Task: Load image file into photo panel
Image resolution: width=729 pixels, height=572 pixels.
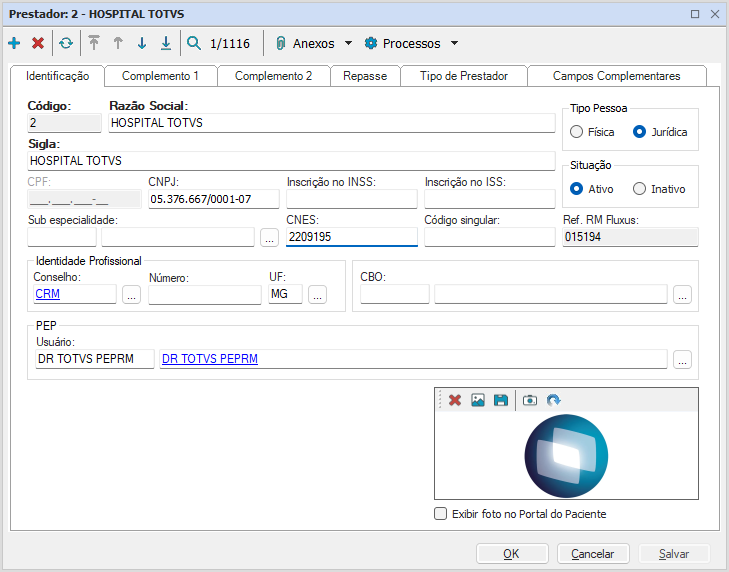Action: (478, 400)
